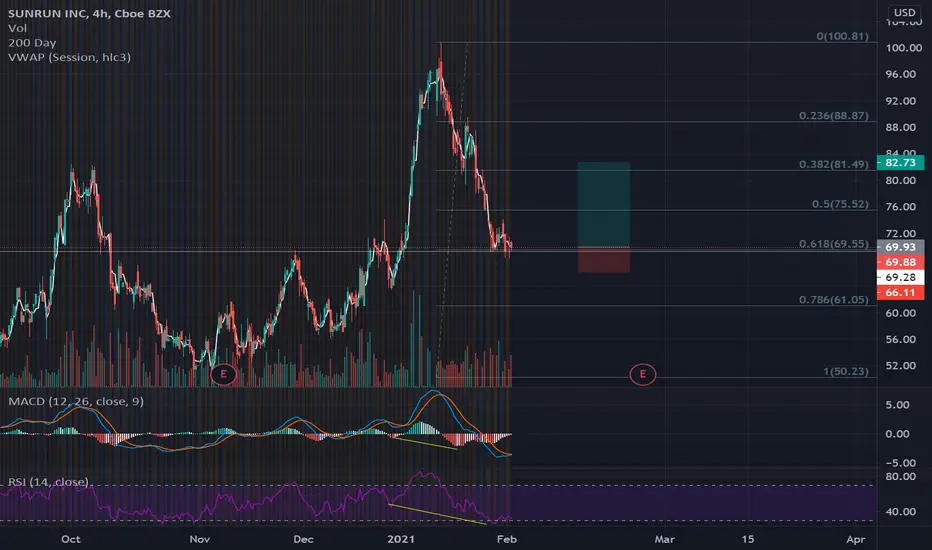Click the USD currency button

pyautogui.click(x=905, y=12)
